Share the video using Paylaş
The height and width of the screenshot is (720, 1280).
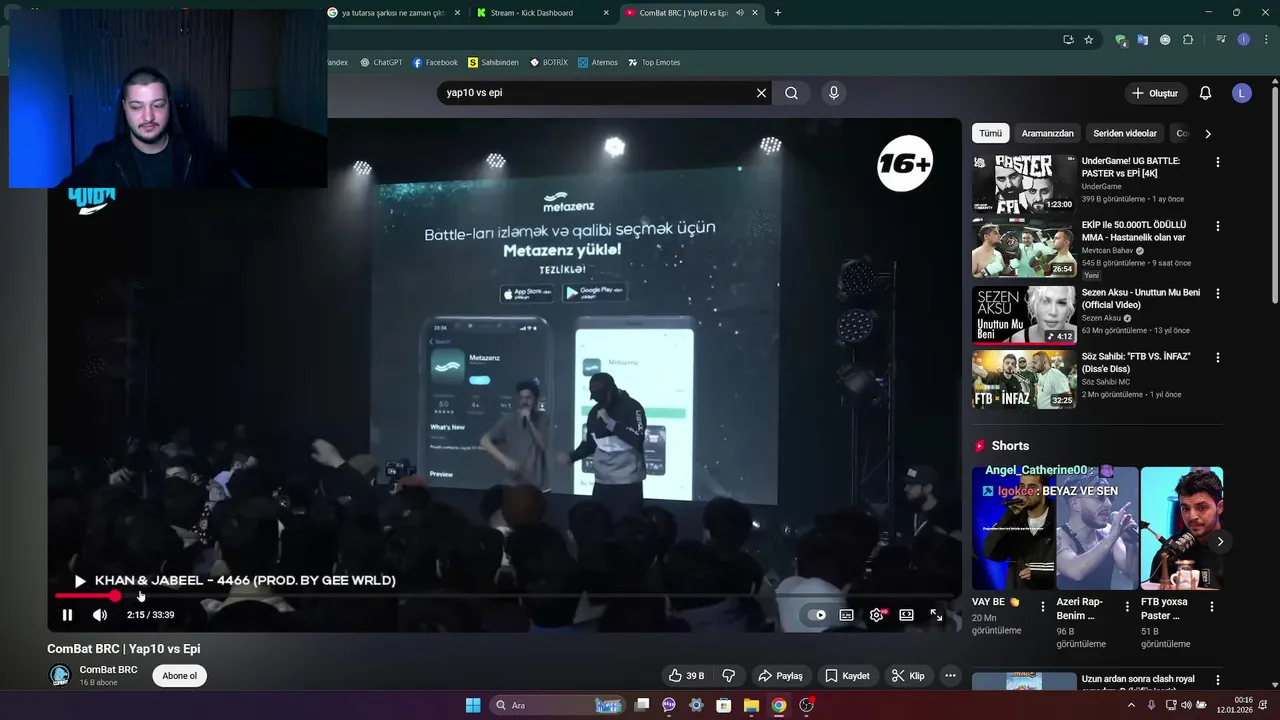coord(780,676)
